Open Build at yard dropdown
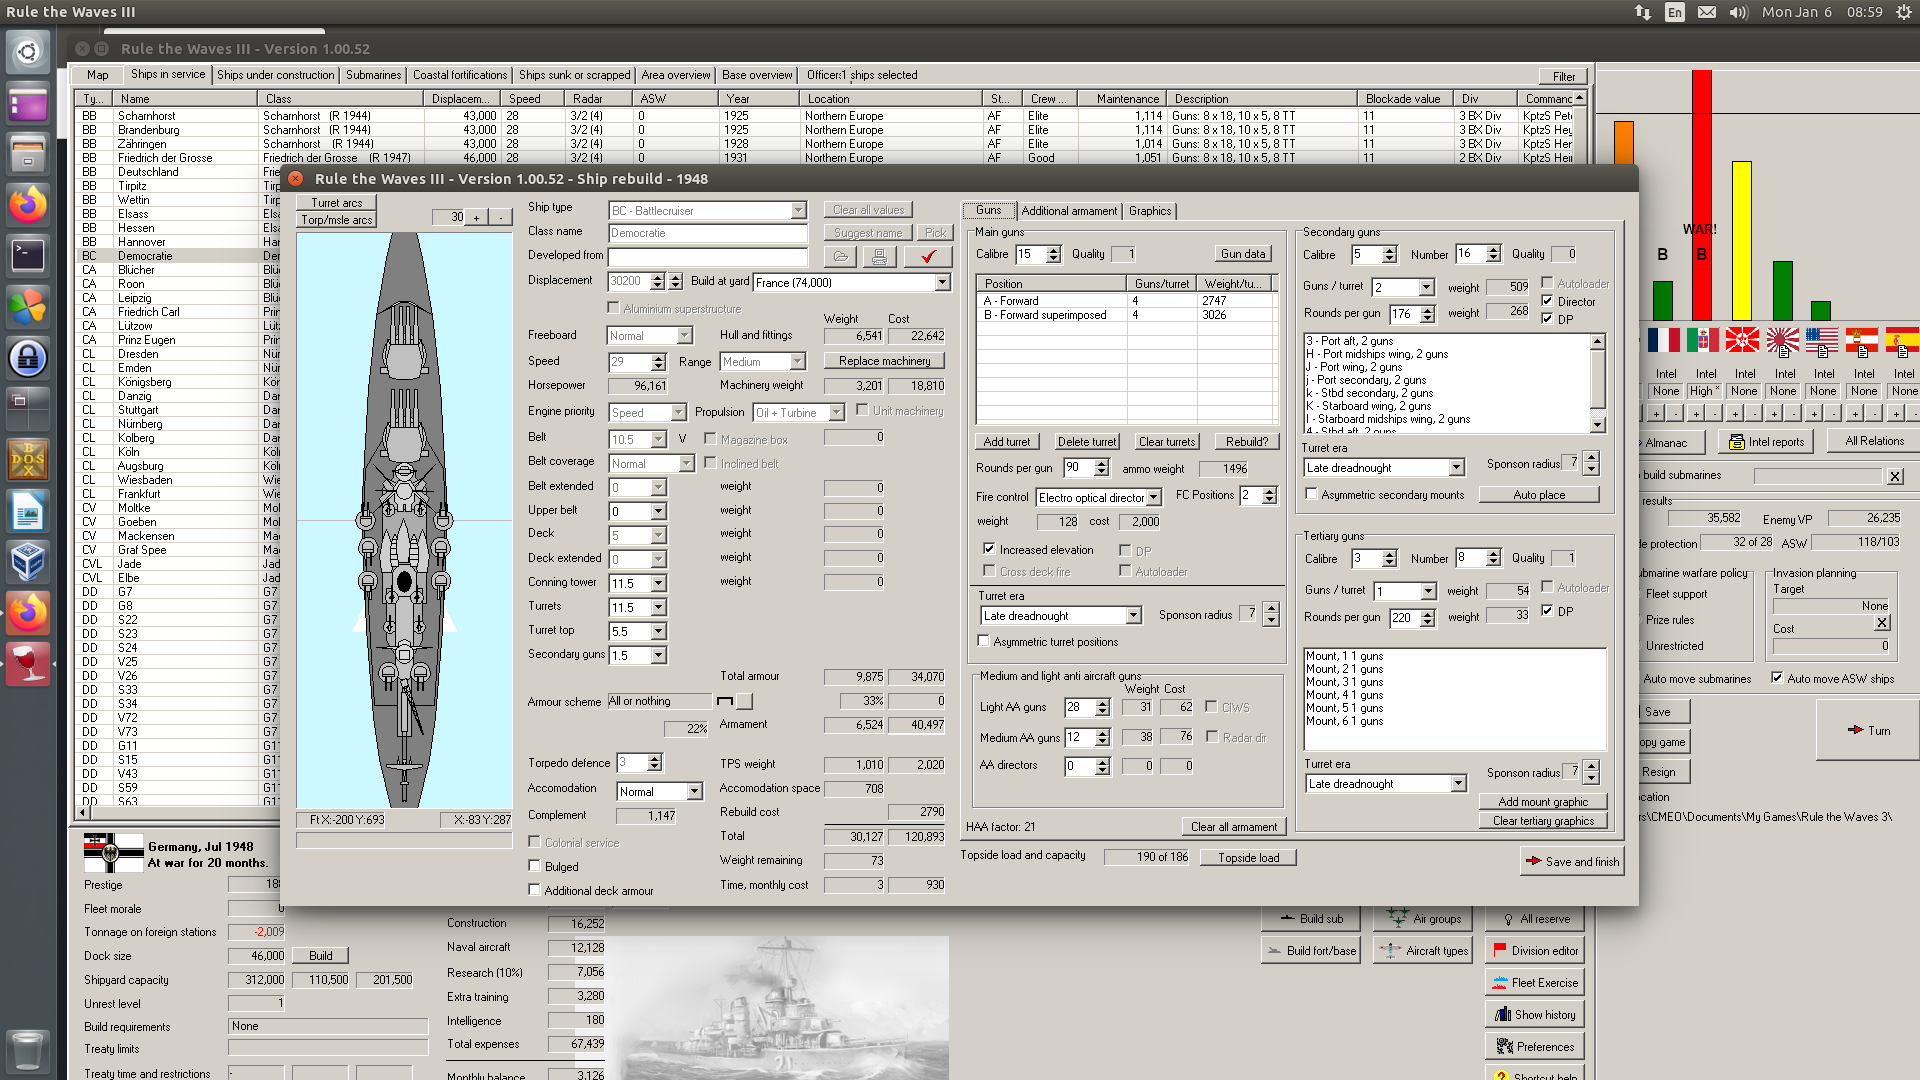The image size is (1920, 1080). coord(942,283)
